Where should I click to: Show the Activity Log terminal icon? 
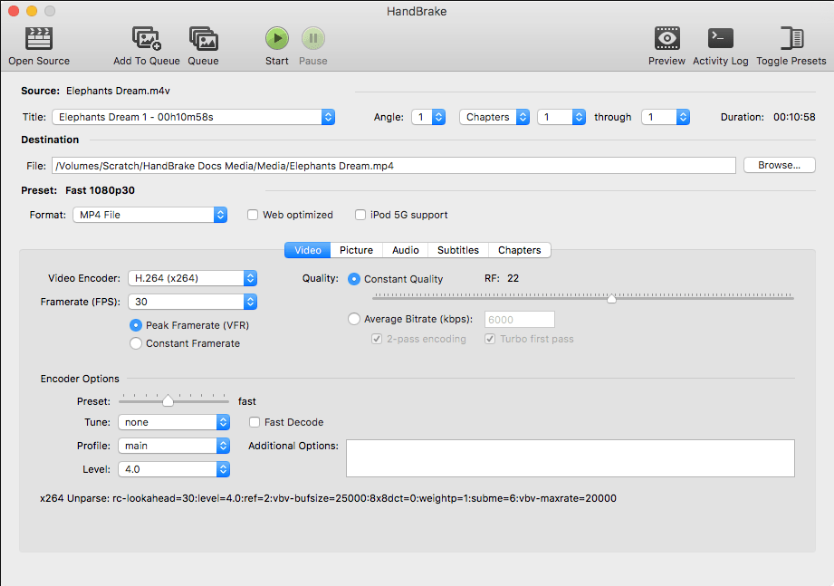720,39
